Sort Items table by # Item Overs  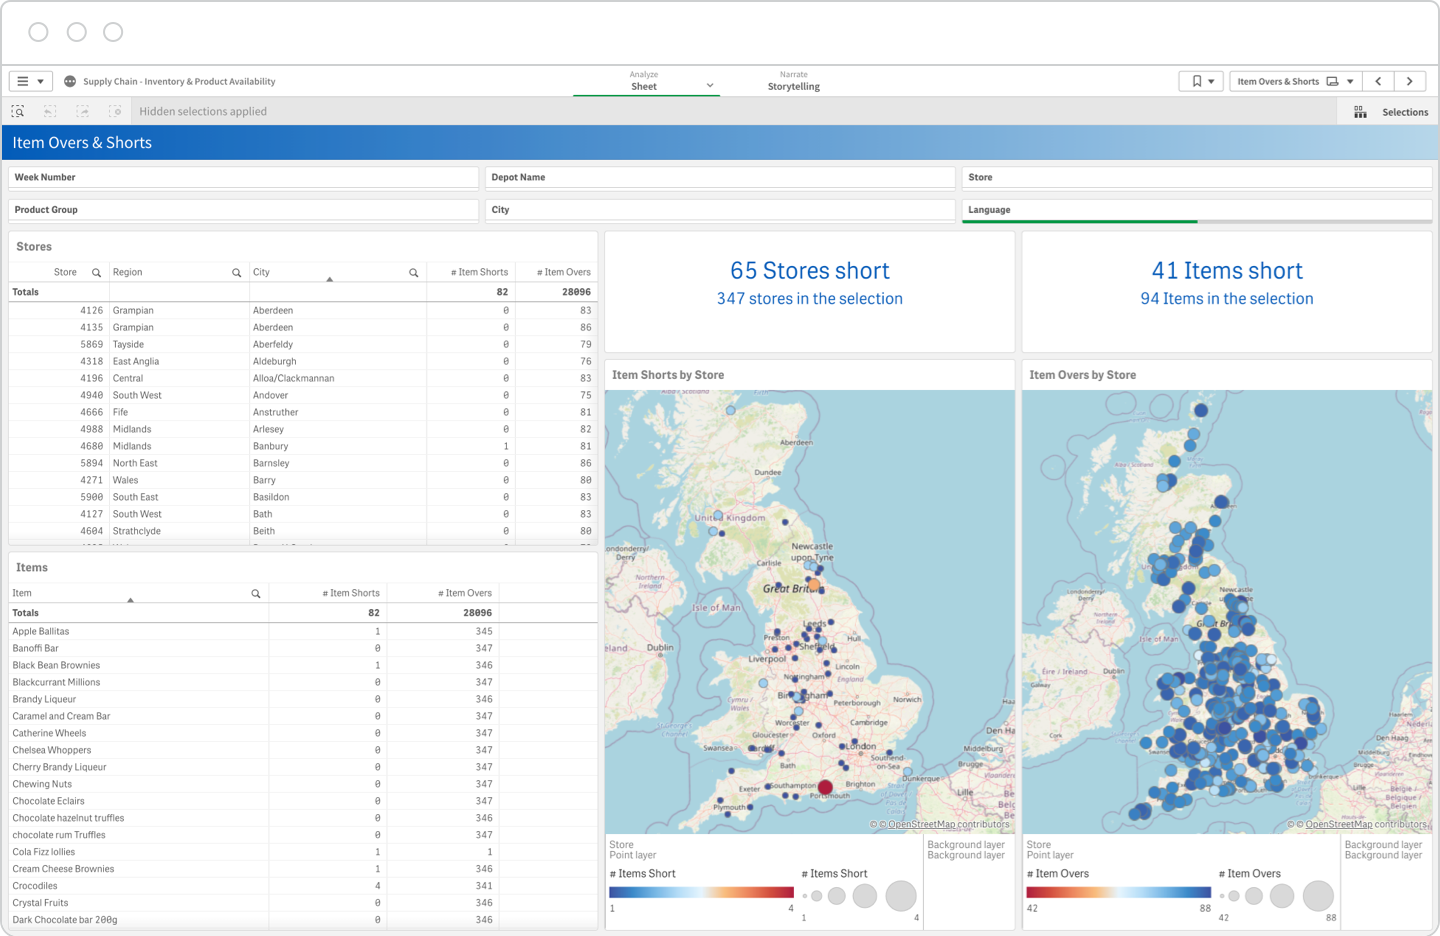[x=465, y=593]
